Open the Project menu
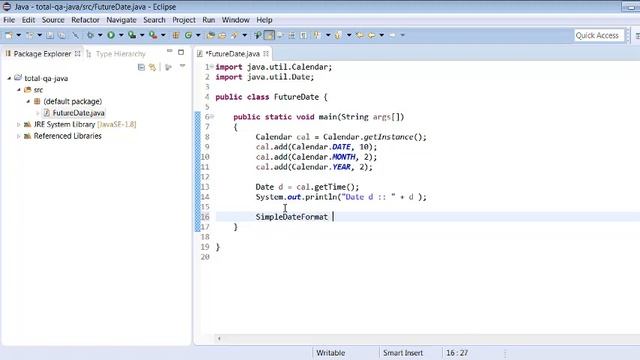Image resolution: width=640 pixels, height=360 pixels. (x=184, y=20)
